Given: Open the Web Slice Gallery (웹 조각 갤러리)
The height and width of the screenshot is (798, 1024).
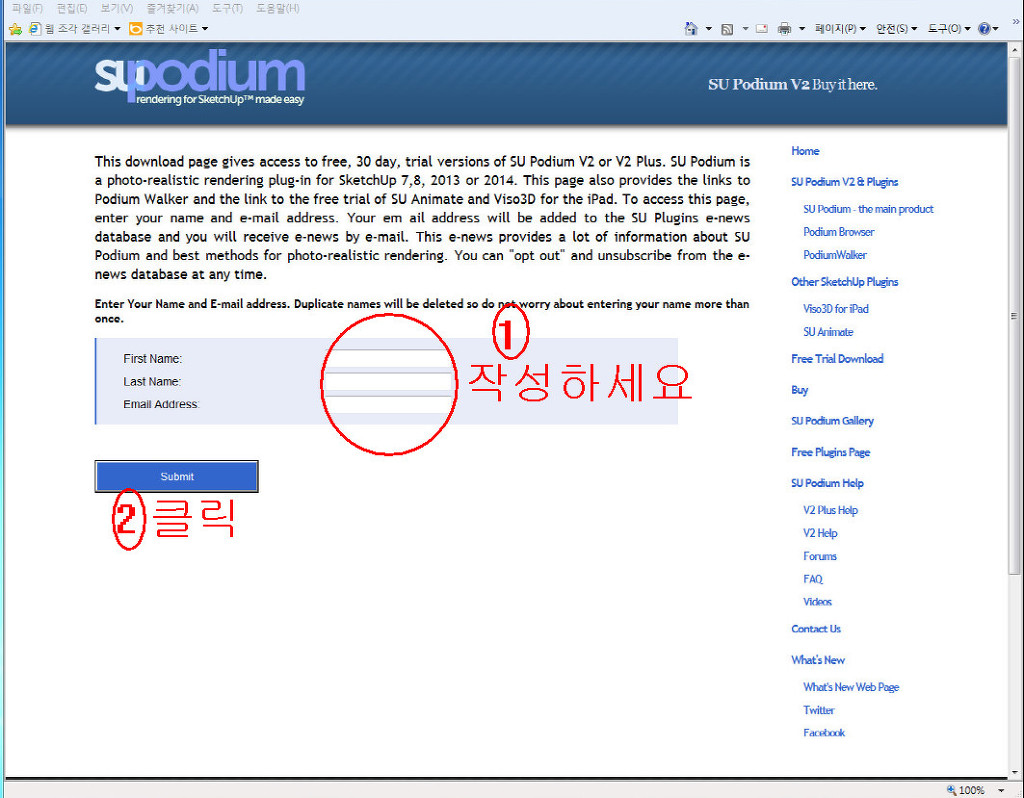Looking at the screenshot, I should click(x=74, y=29).
